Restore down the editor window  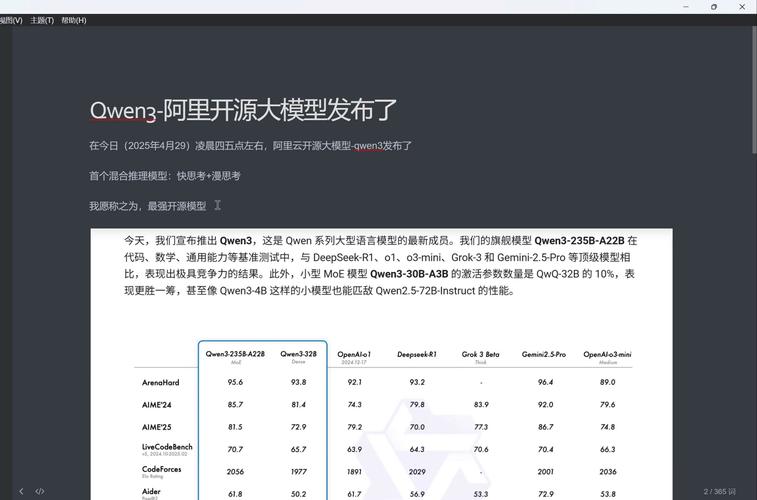tap(714, 7)
